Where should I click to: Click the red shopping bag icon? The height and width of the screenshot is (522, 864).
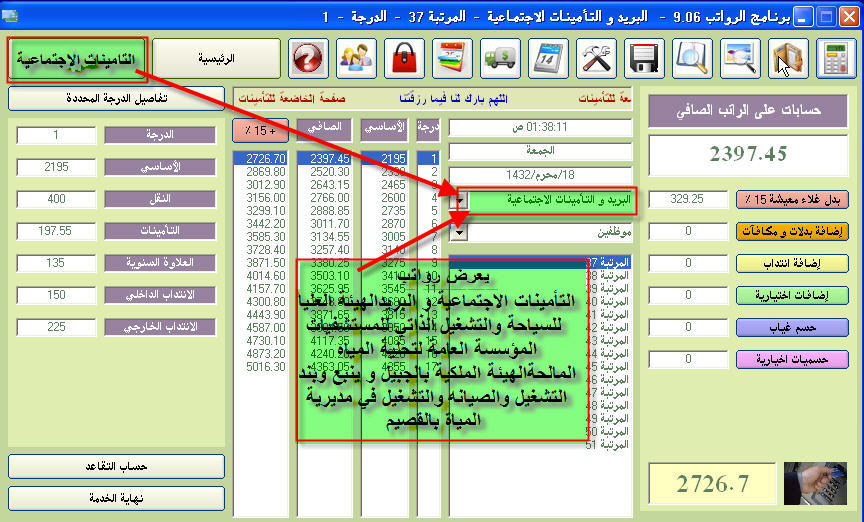pos(405,59)
